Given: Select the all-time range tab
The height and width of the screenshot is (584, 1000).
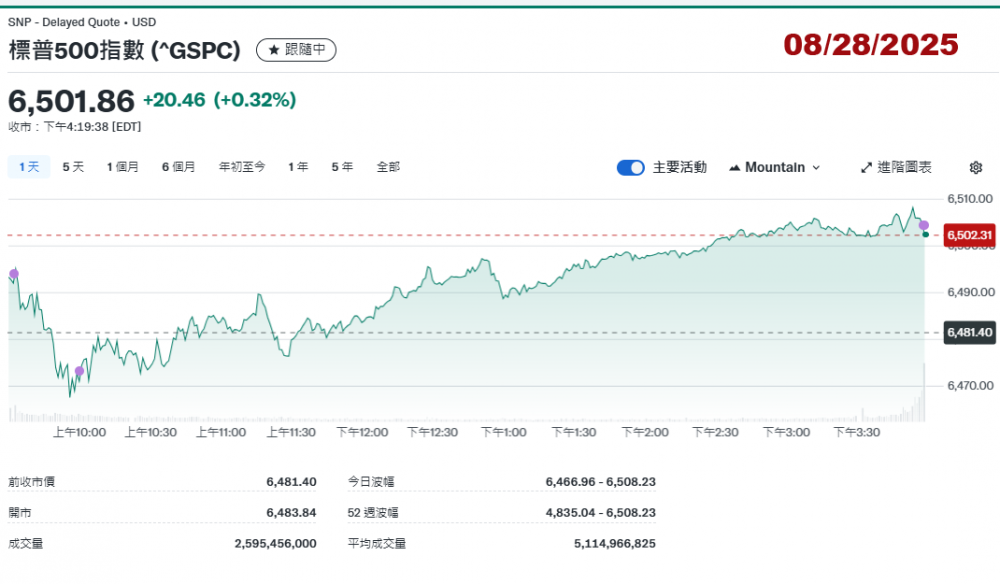Looking at the screenshot, I should click(x=388, y=167).
